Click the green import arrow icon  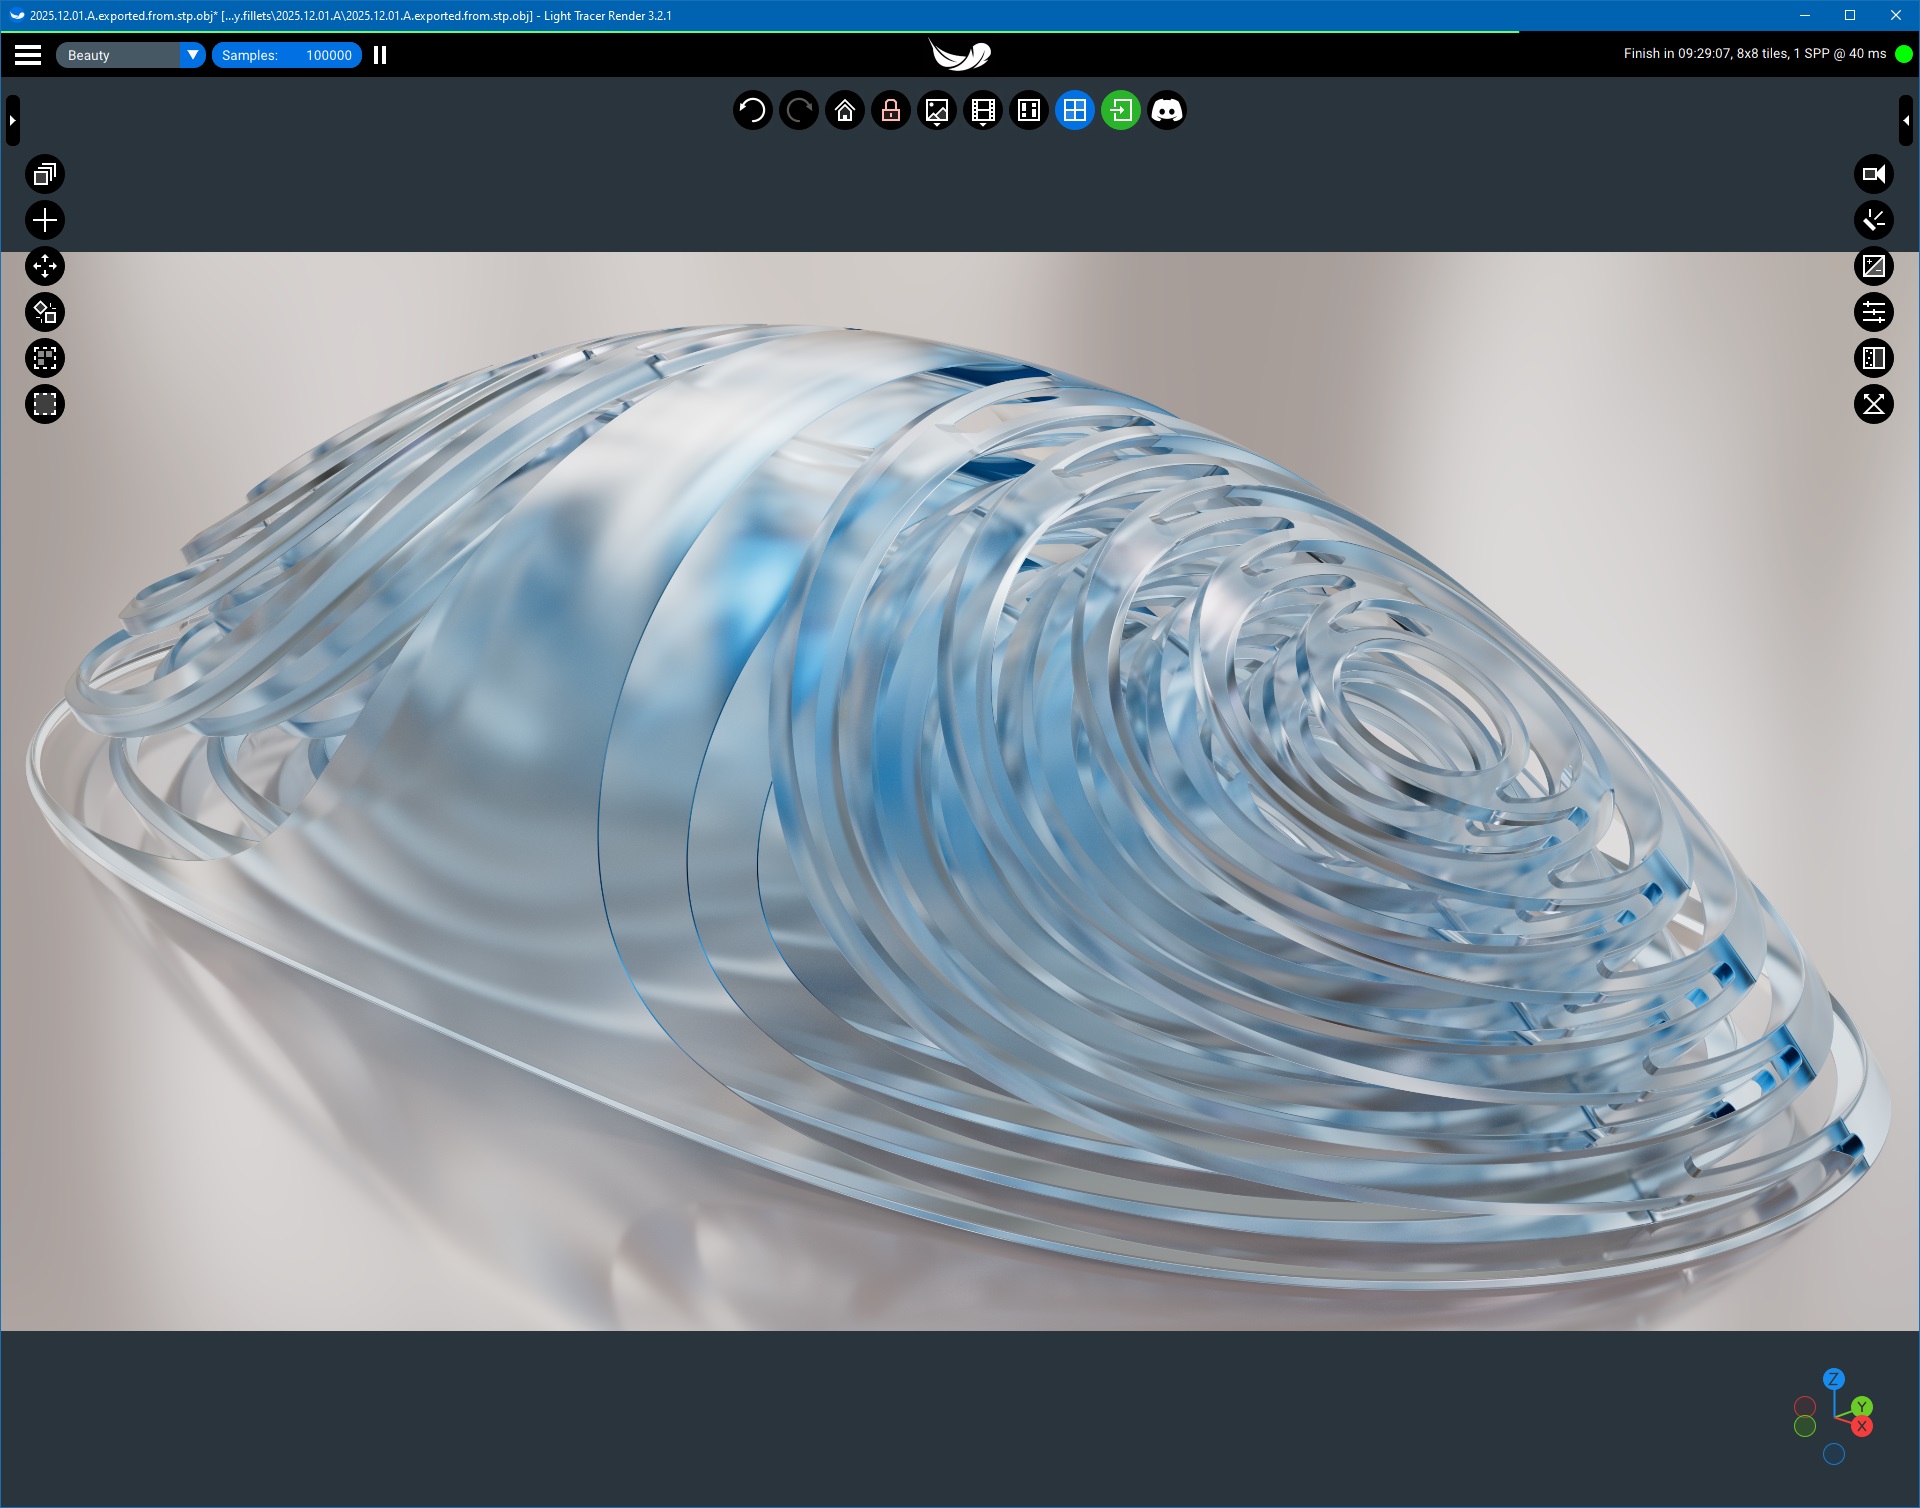[x=1121, y=110]
